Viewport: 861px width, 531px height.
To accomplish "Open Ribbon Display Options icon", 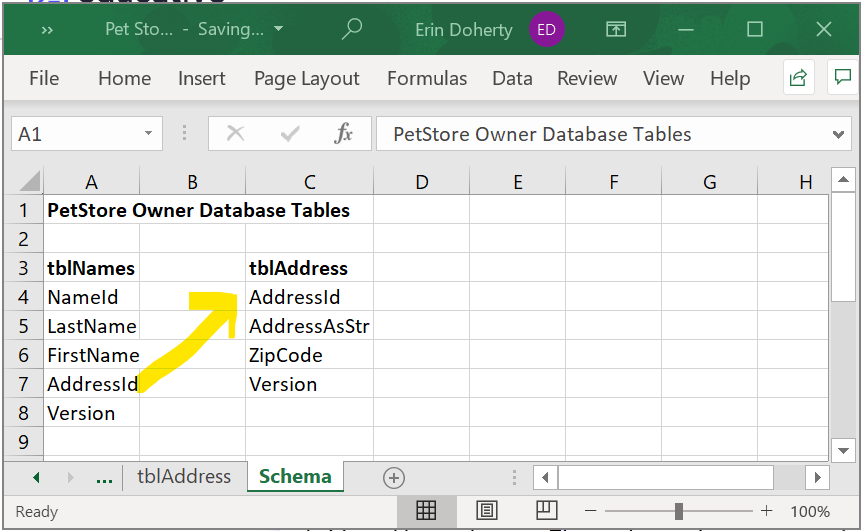I will click(x=616, y=29).
